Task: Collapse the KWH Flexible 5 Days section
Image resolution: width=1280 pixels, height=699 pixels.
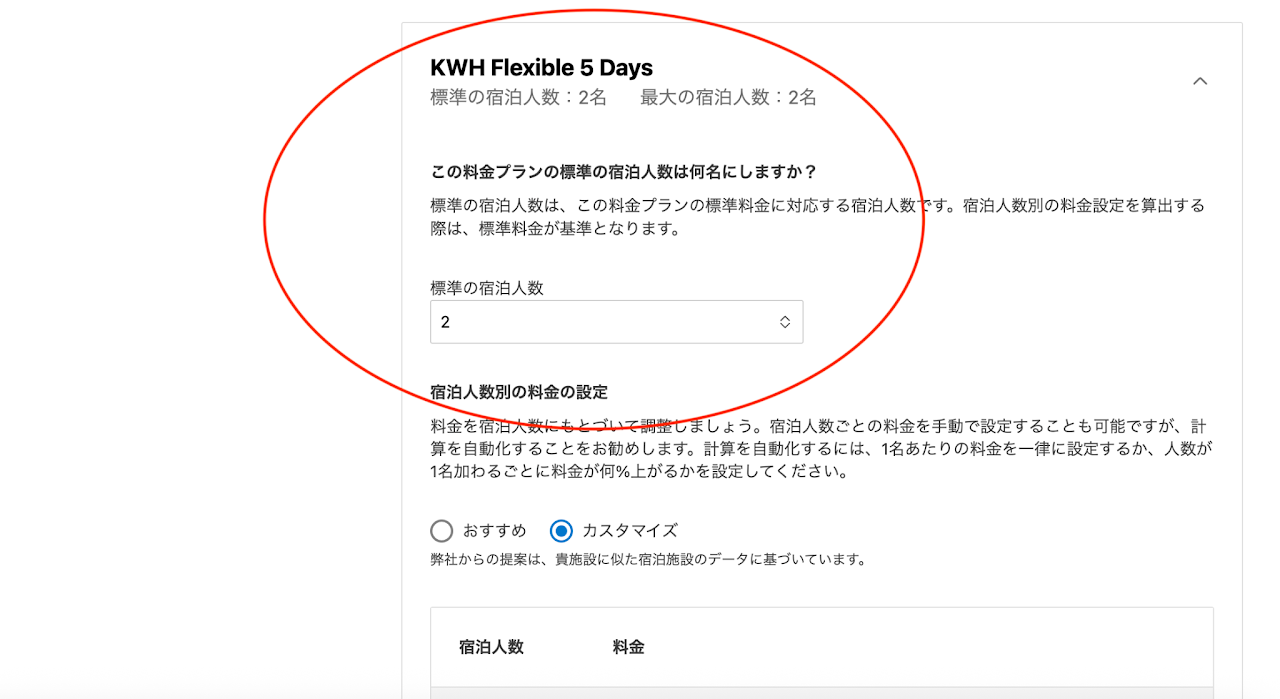Action: tap(1200, 81)
